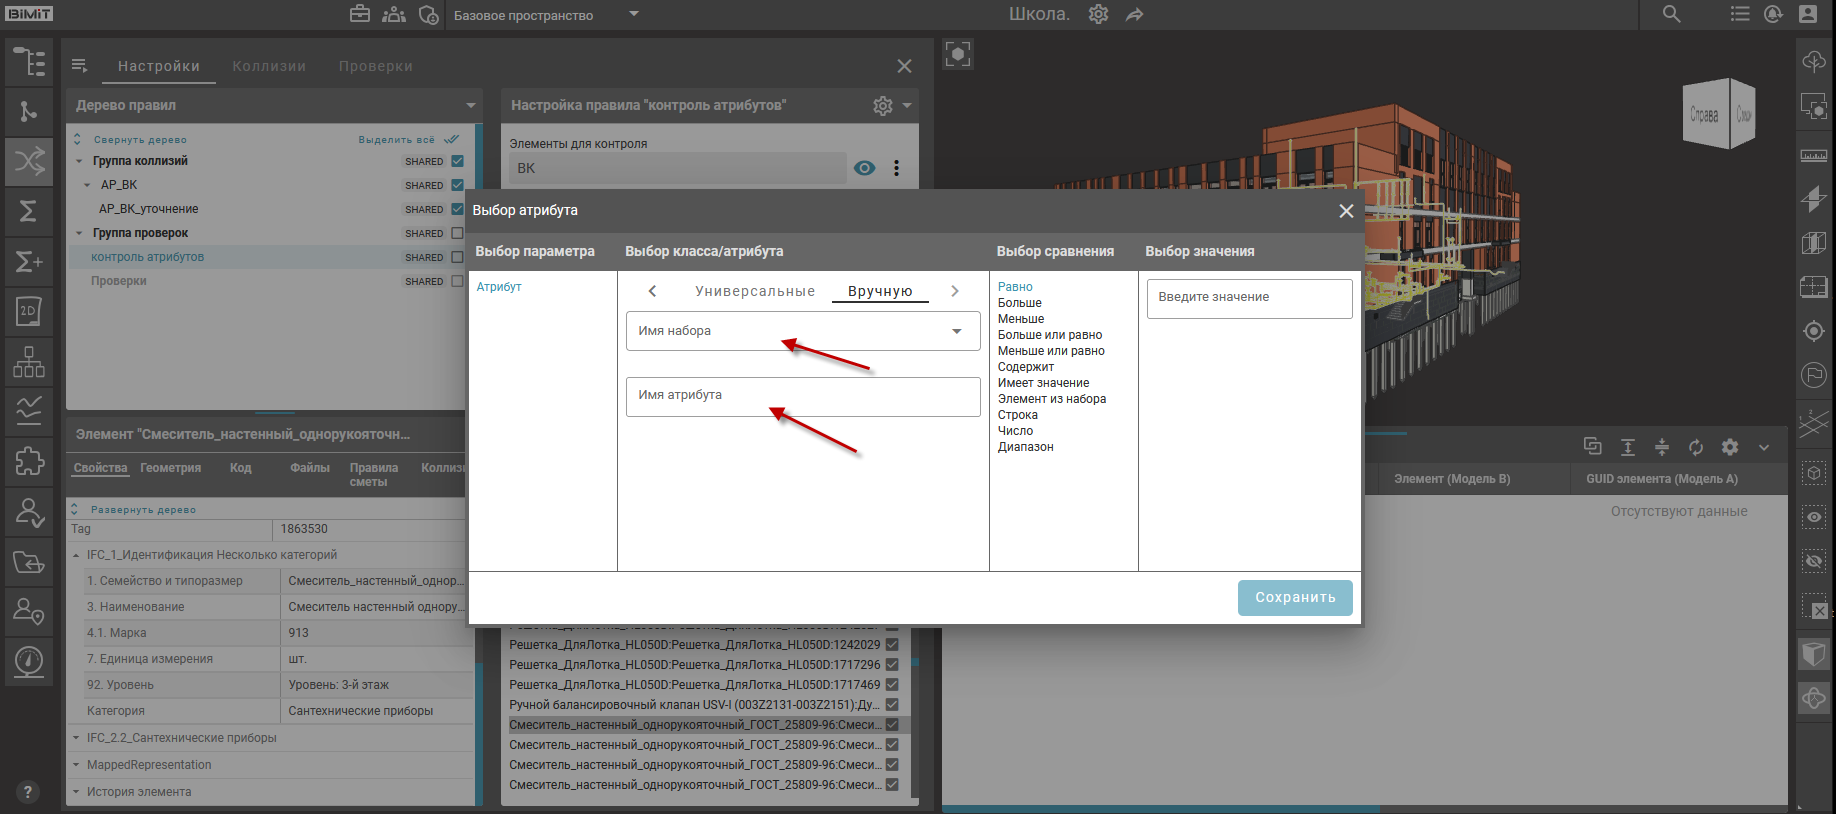Open project settings gear next to Школа
The image size is (1836, 814).
[1098, 14]
